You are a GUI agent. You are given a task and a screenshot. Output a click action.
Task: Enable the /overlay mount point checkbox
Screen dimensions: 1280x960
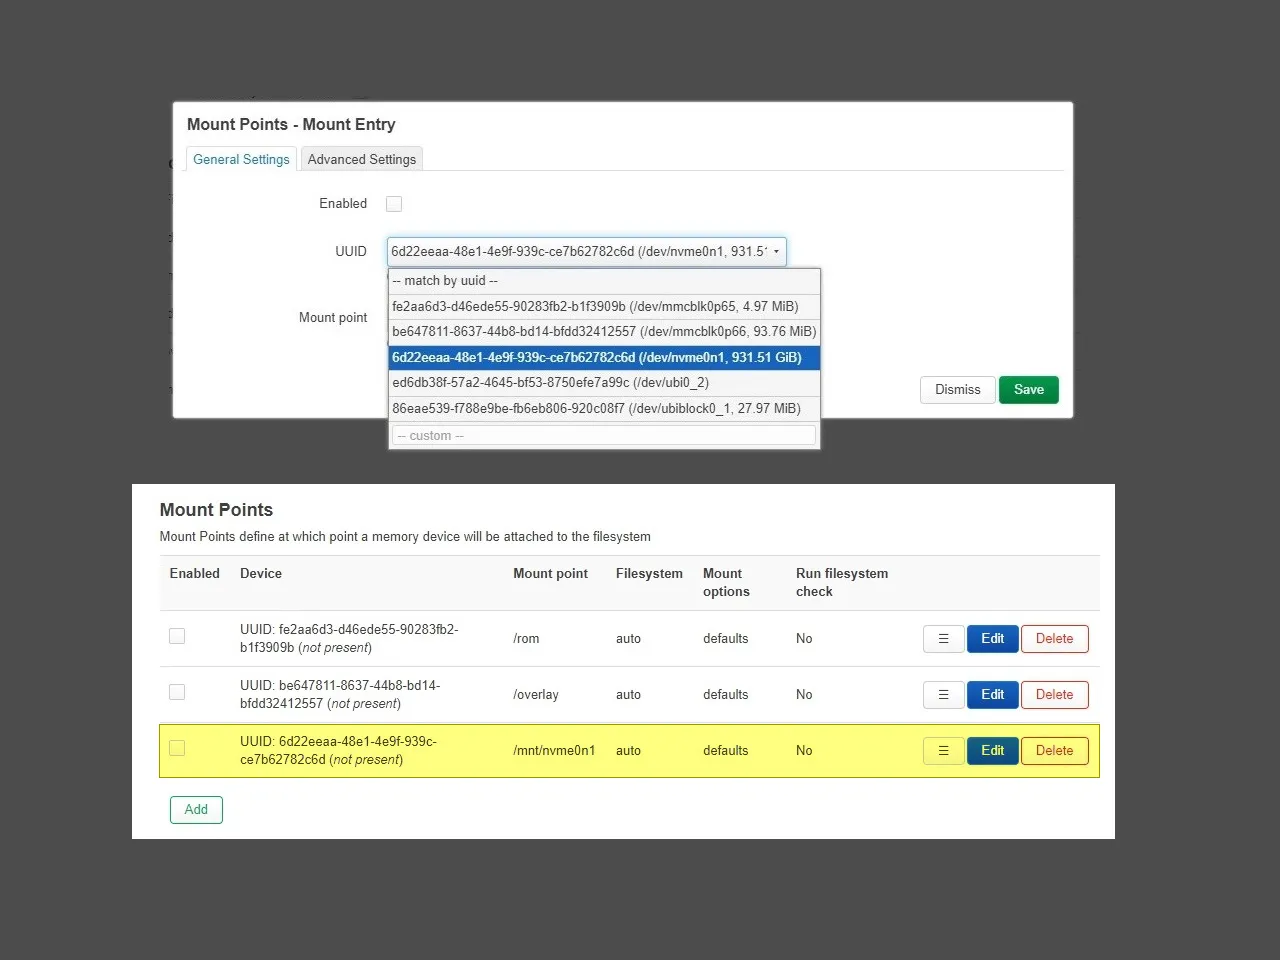[x=177, y=692]
